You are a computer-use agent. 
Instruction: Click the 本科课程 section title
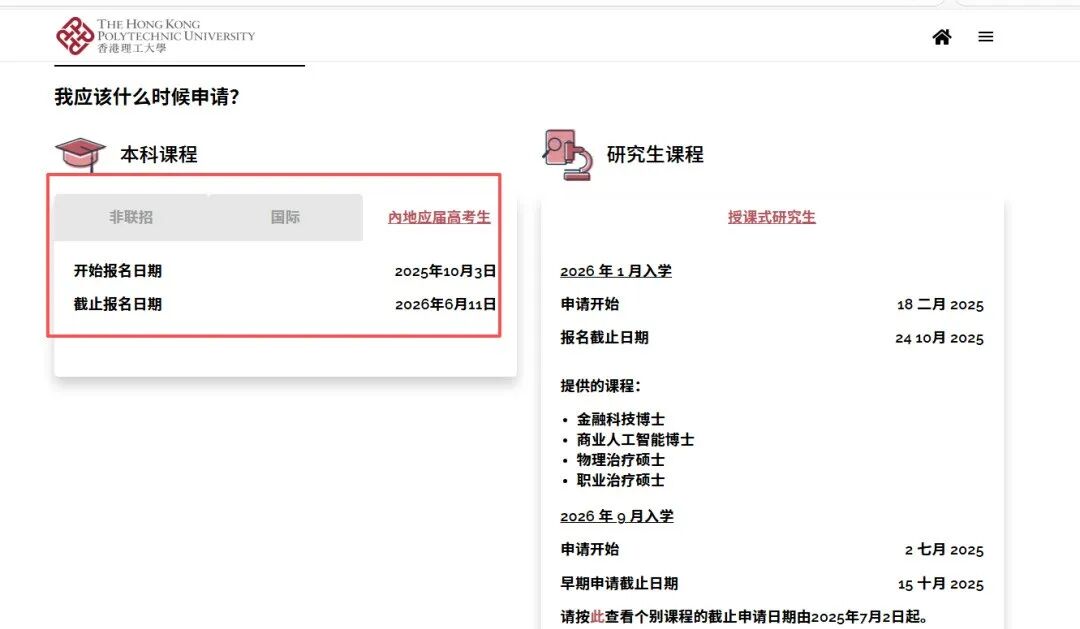[159, 155]
